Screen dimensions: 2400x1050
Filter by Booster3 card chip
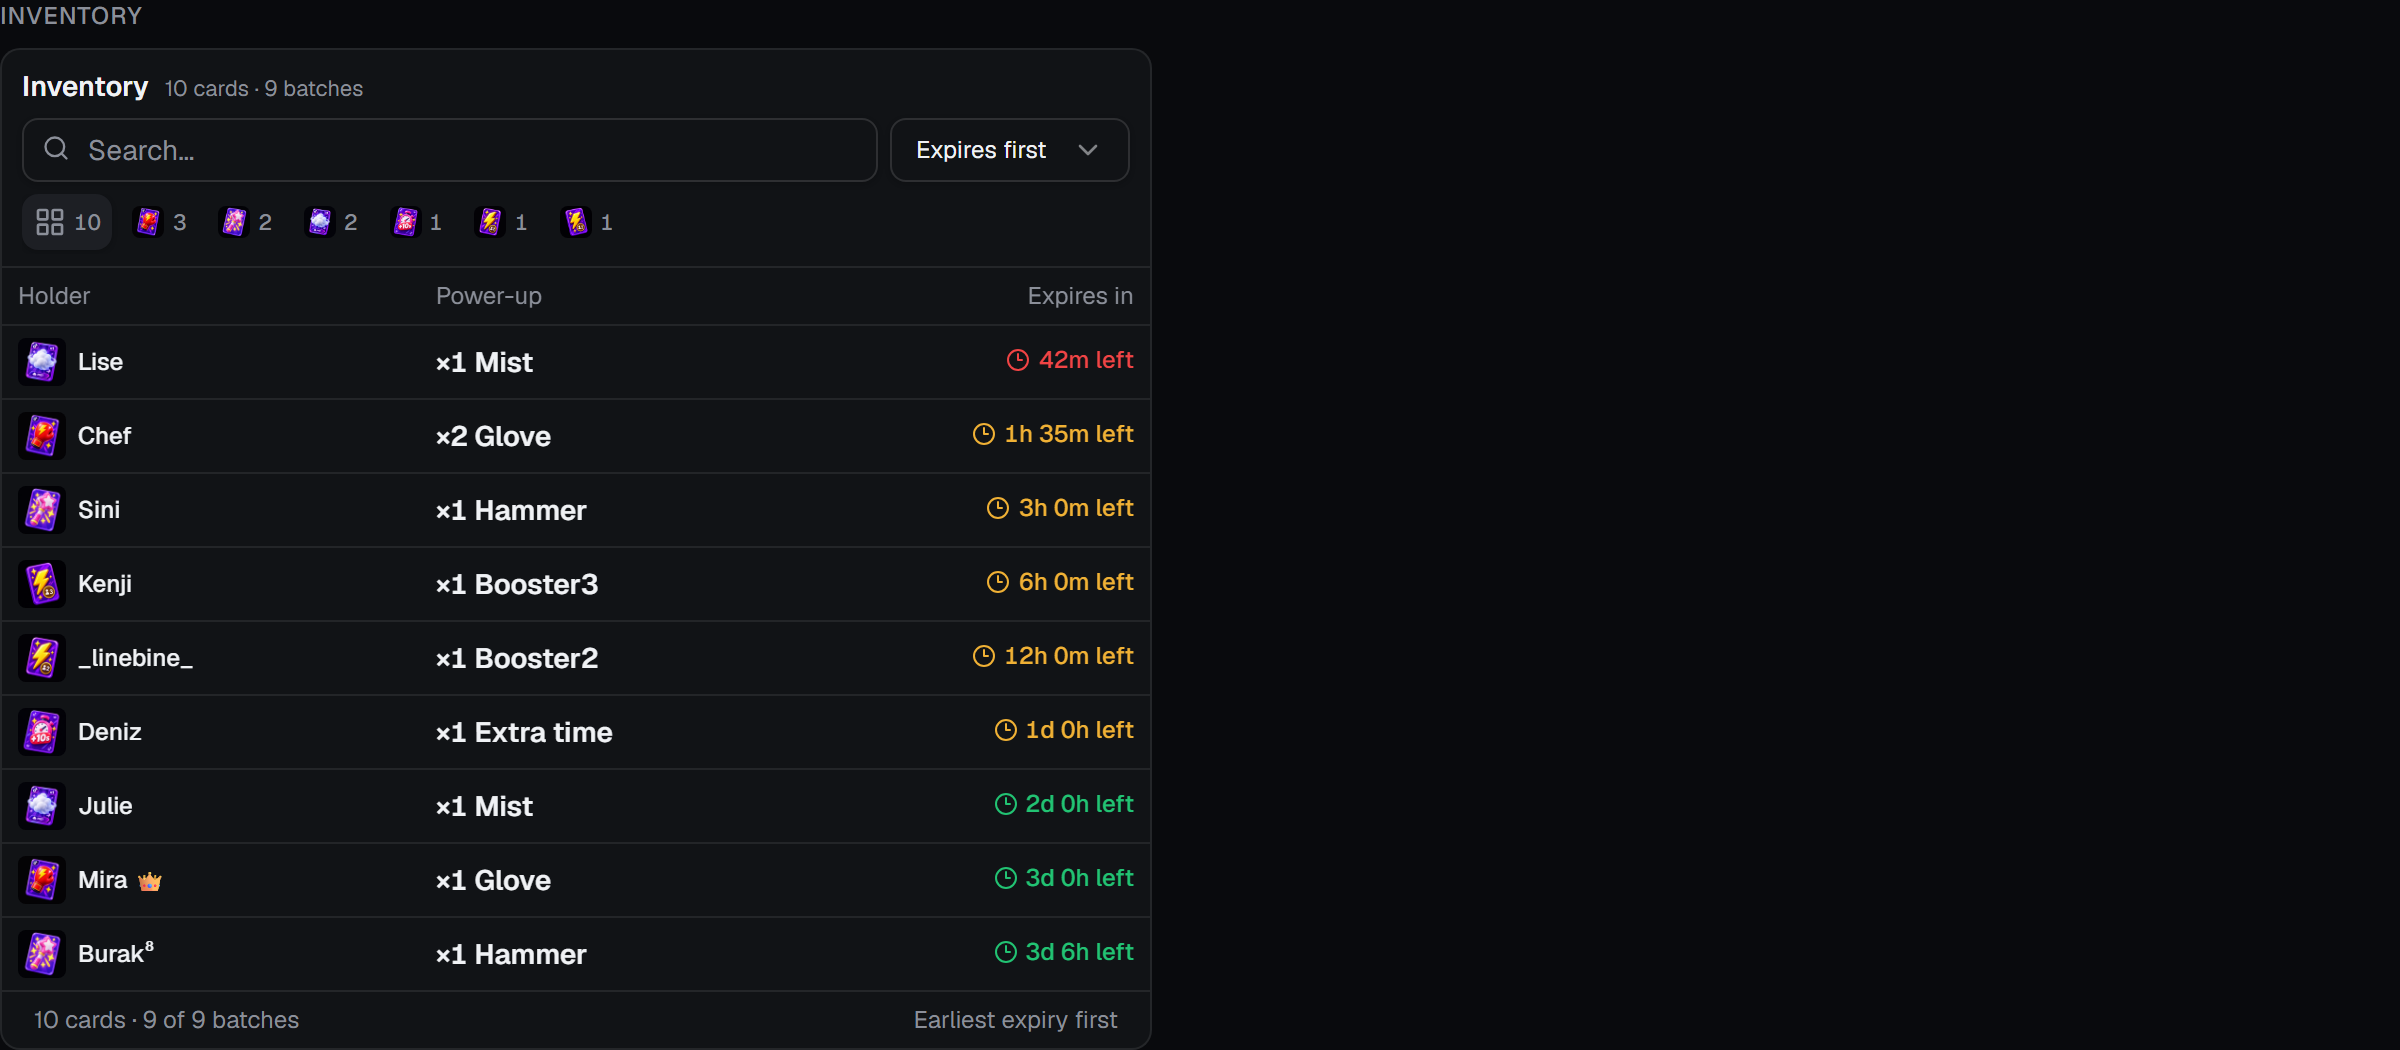(588, 222)
